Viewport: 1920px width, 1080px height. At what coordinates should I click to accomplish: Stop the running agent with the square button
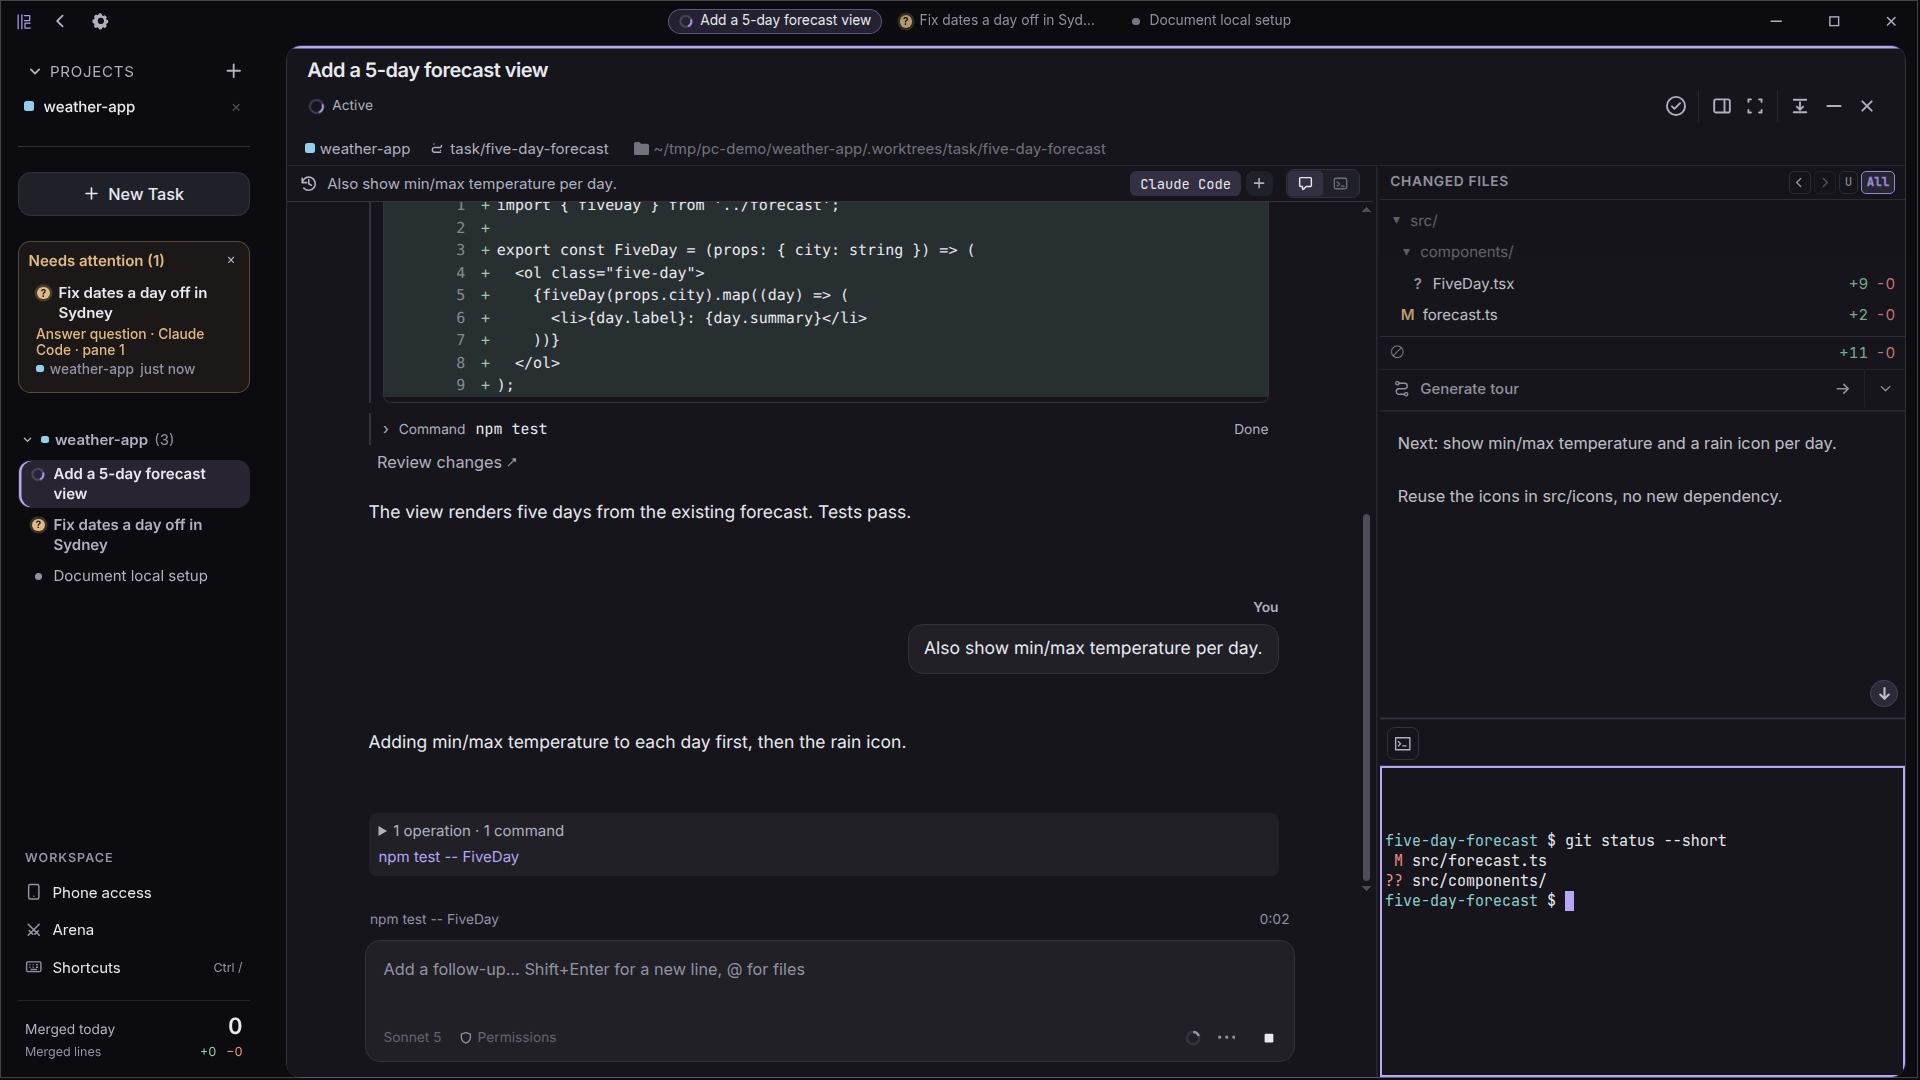[x=1269, y=1038]
